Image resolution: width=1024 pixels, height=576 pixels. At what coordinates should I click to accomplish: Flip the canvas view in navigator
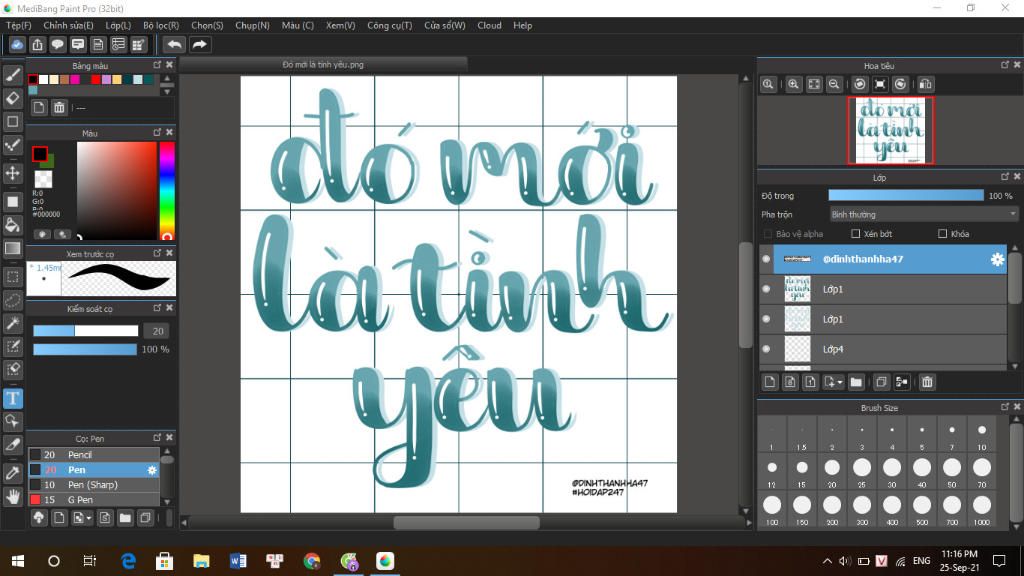925,84
